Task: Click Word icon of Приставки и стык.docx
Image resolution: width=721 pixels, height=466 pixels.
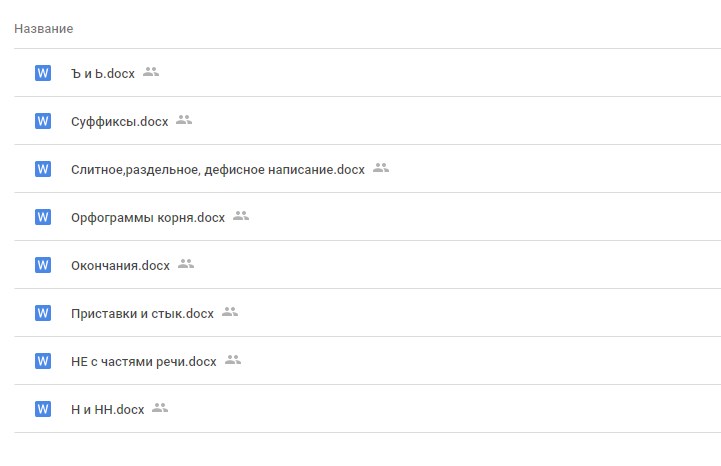Action: click(x=43, y=313)
